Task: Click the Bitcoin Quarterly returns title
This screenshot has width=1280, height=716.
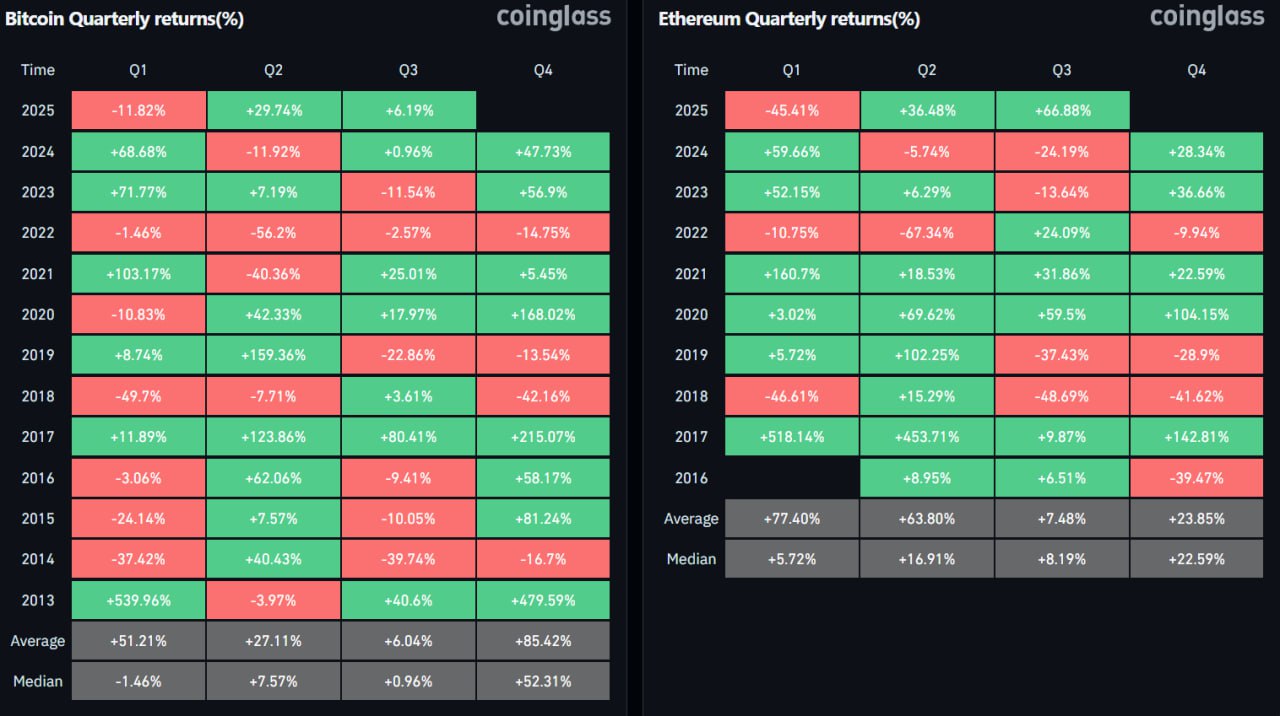Action: click(x=124, y=19)
